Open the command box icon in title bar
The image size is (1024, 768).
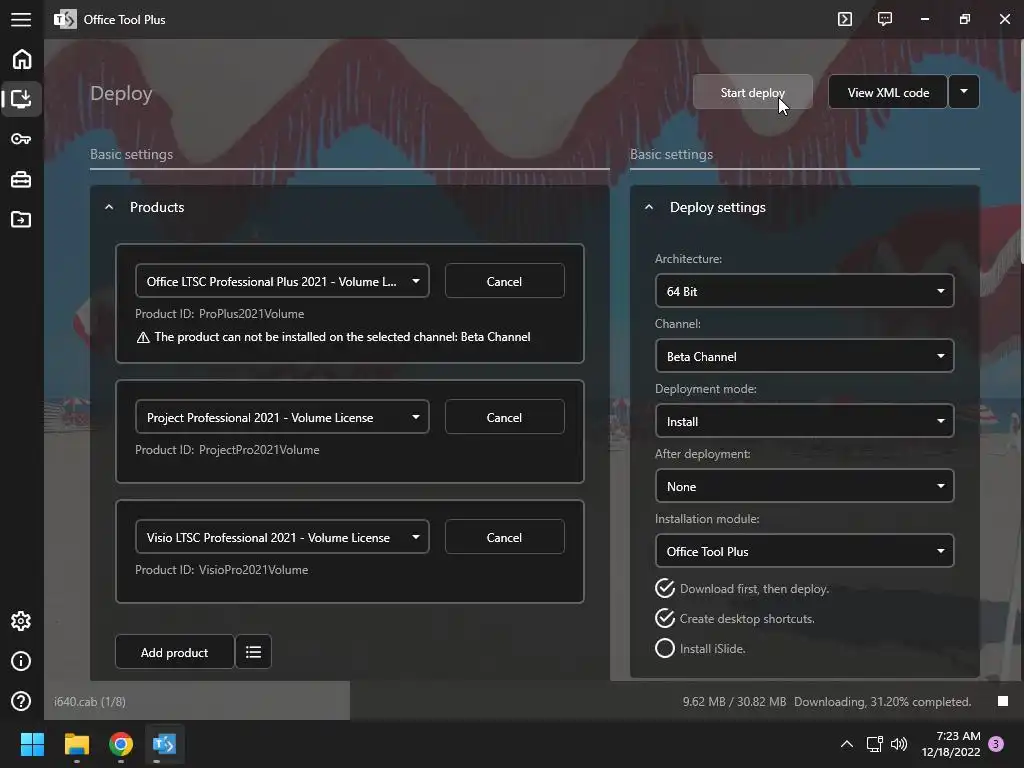pos(845,19)
